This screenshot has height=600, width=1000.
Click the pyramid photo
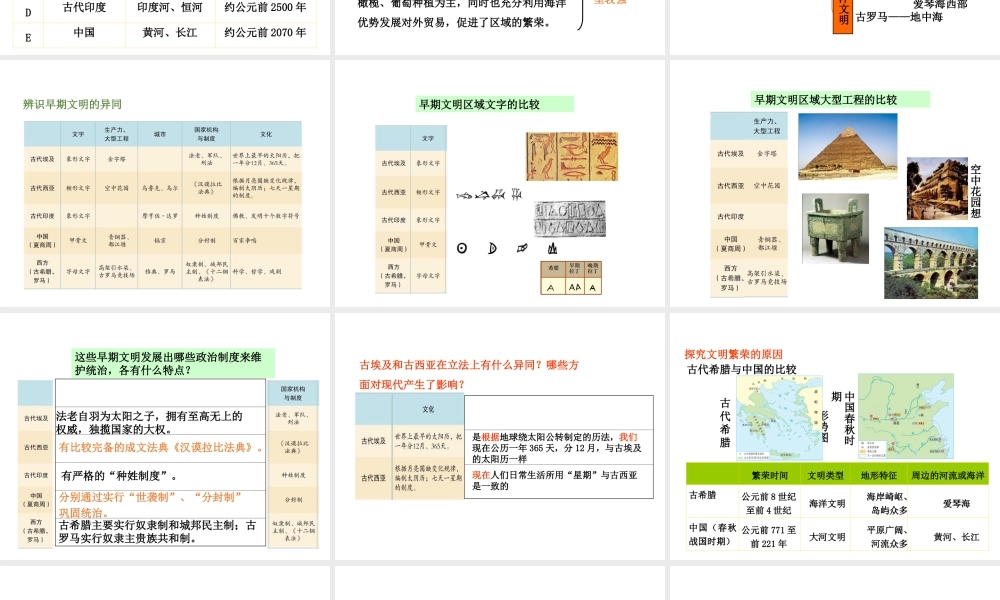[x=848, y=146]
